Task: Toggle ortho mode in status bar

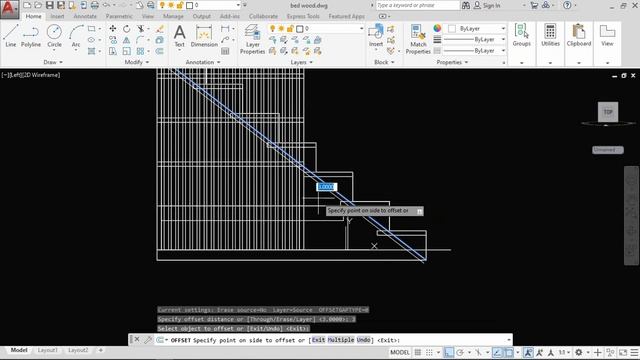Action: click(x=449, y=352)
